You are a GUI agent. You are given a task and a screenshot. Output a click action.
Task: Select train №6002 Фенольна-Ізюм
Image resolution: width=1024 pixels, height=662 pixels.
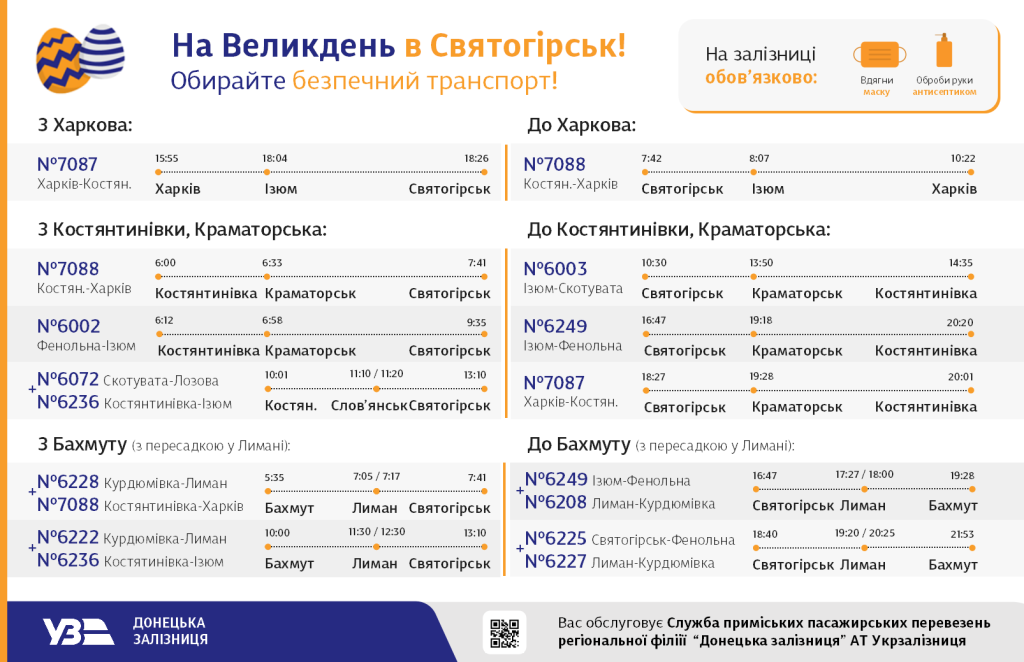(72, 334)
